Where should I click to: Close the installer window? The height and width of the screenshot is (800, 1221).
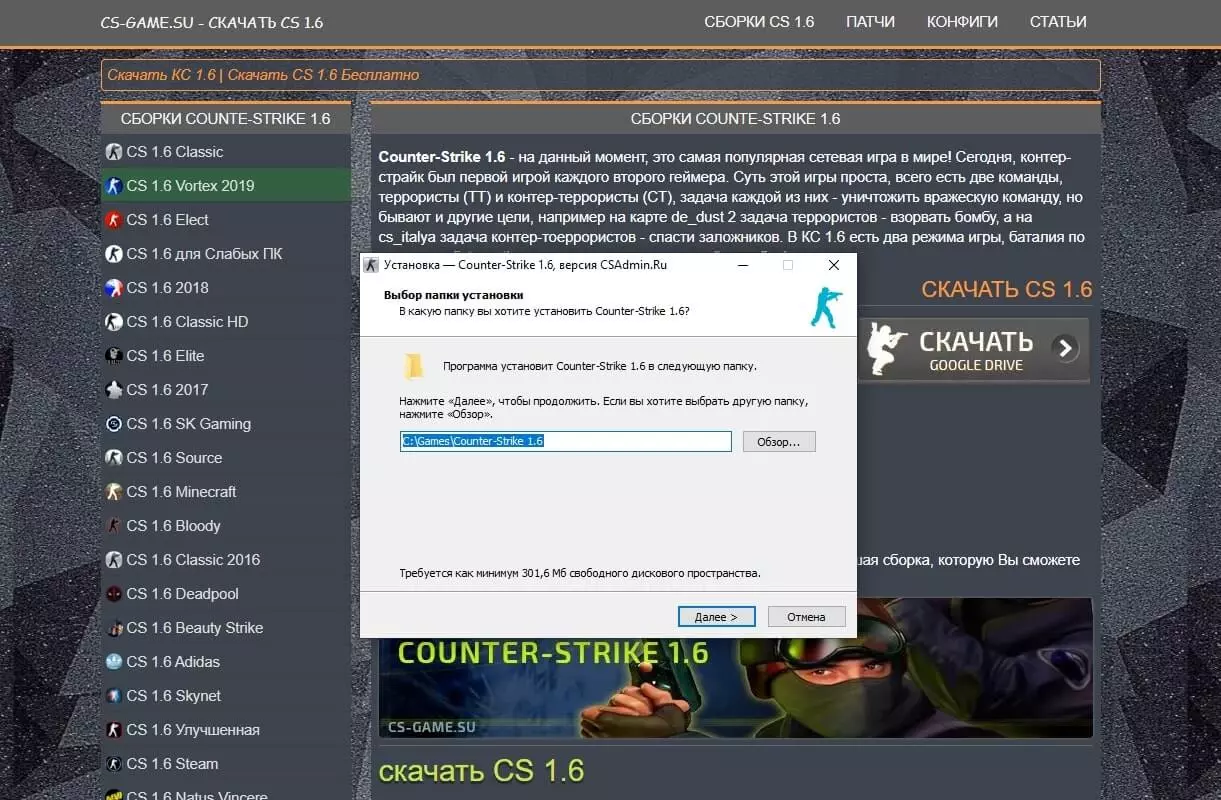click(833, 265)
